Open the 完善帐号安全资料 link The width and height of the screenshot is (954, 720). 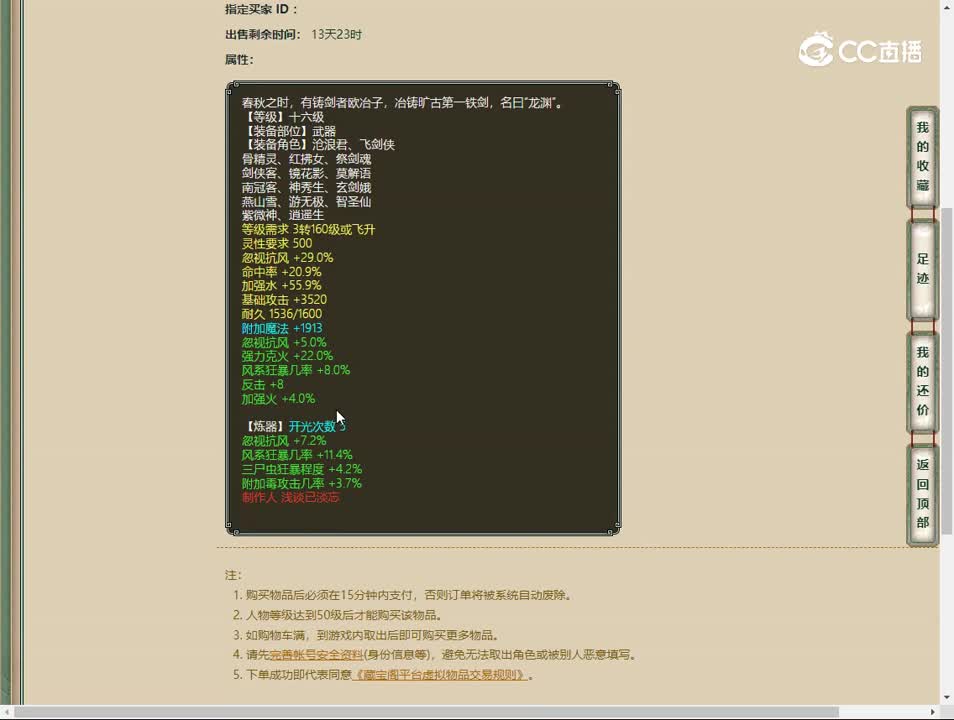[316, 655]
